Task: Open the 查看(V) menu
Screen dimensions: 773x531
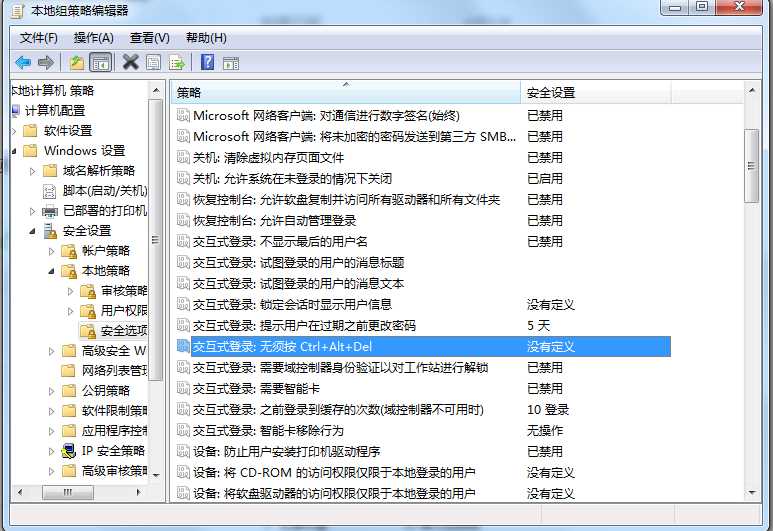Action: [149, 38]
